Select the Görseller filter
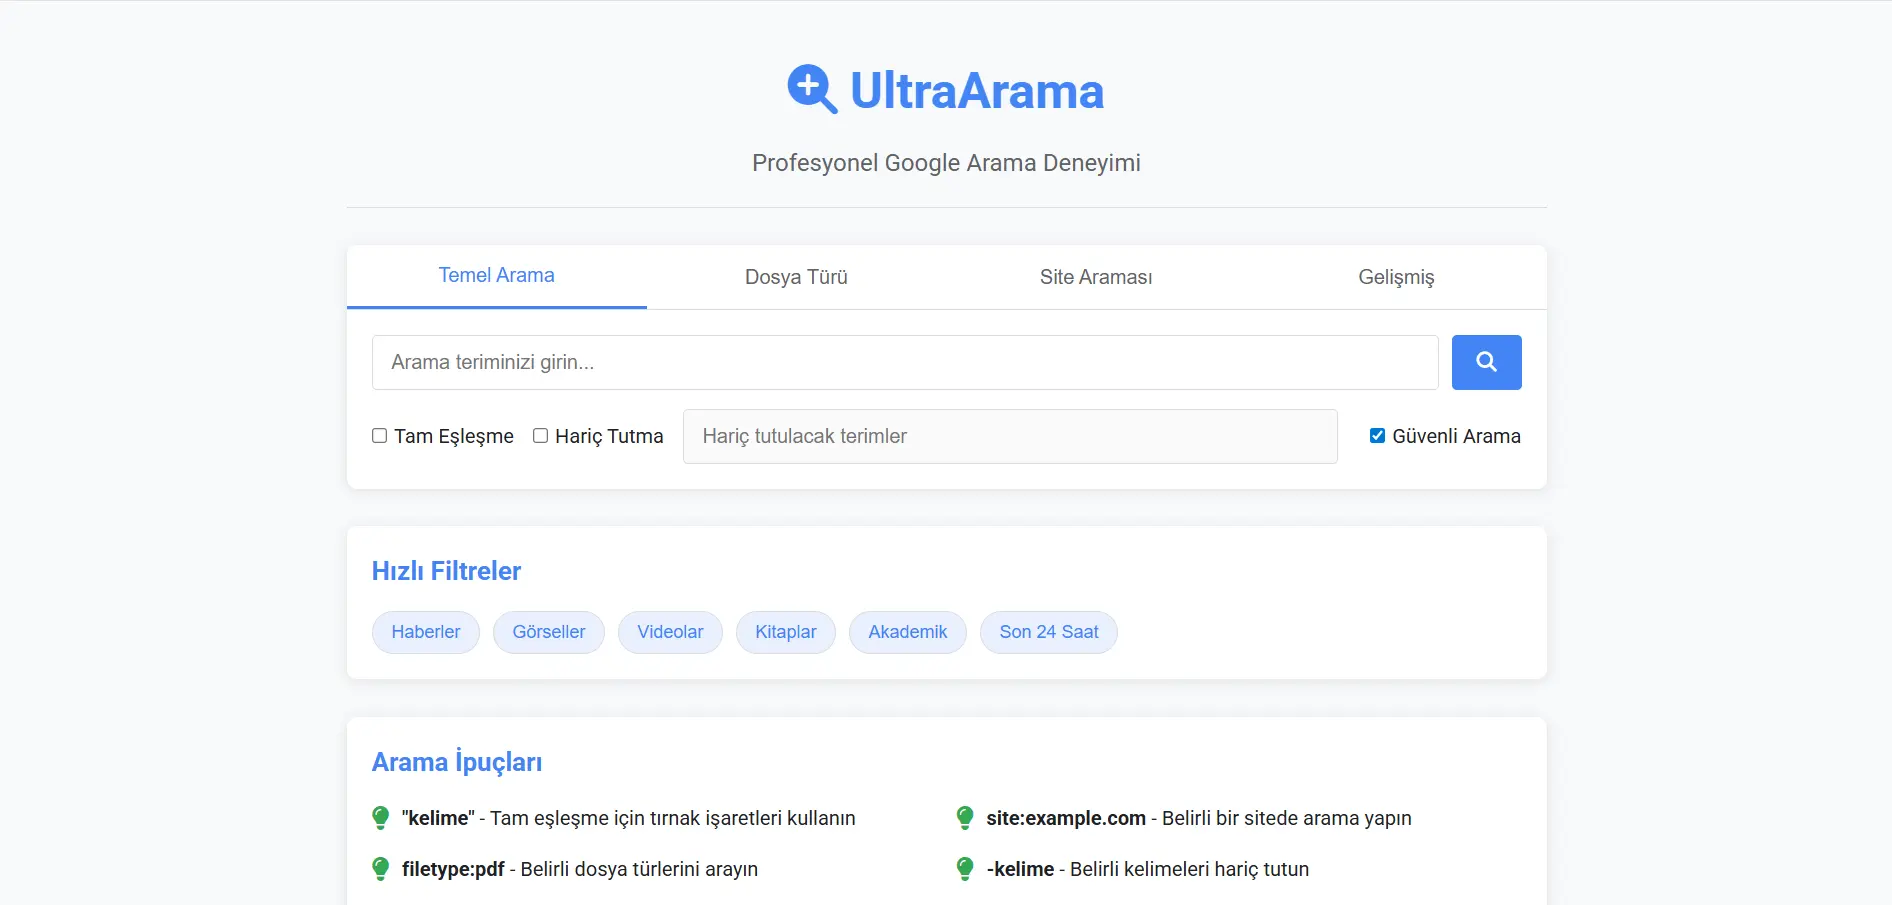Screen dimensions: 1892x905 point(548,632)
